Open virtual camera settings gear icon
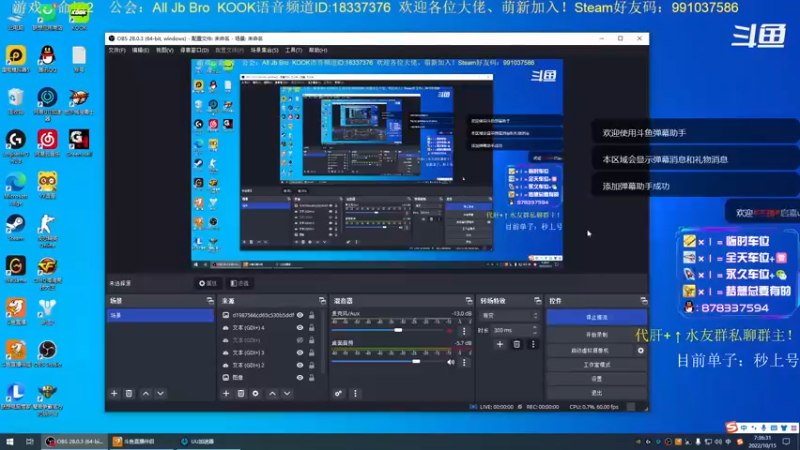This screenshot has width=800, height=450. tap(641, 351)
